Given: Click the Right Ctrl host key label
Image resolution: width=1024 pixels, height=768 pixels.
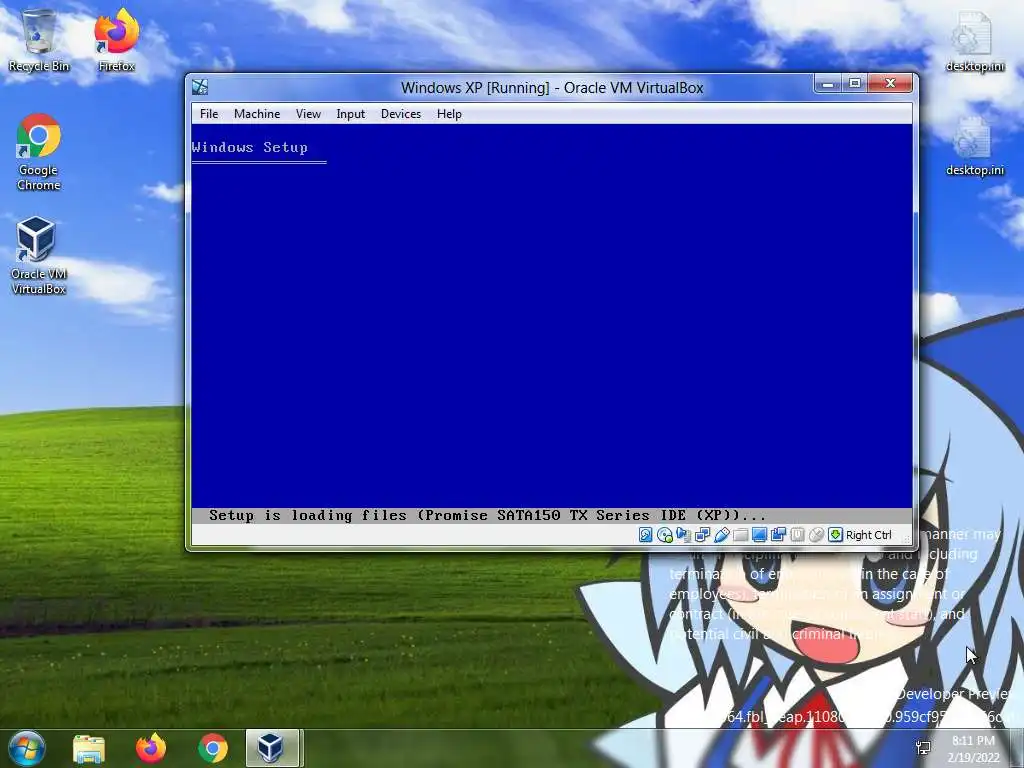Looking at the screenshot, I should coord(869,535).
